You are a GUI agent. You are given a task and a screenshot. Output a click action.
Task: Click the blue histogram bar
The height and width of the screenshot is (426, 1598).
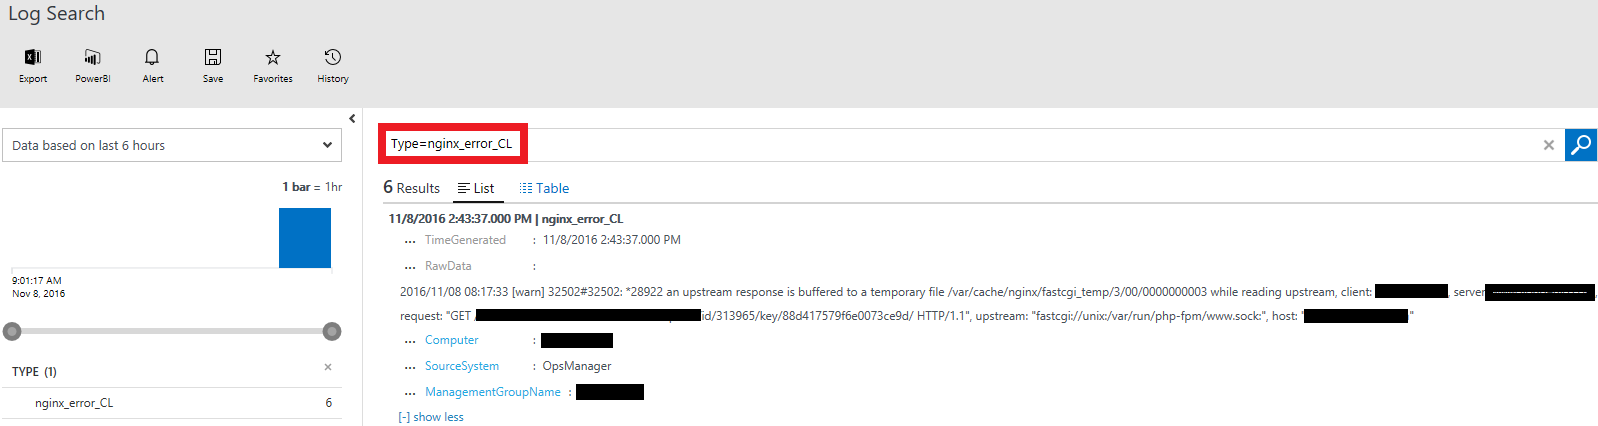[x=305, y=238]
